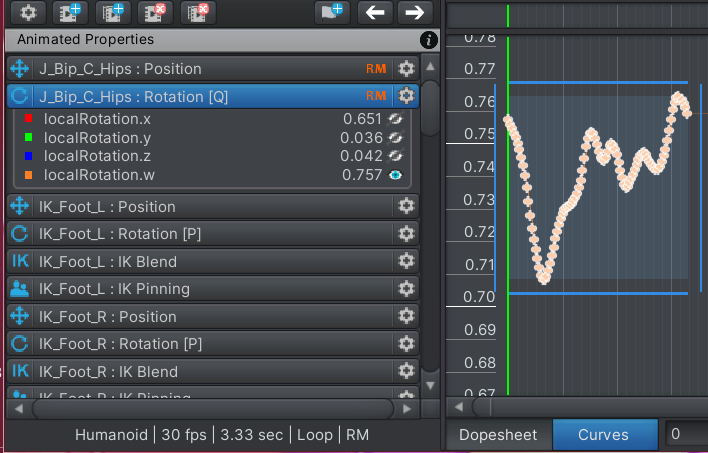Screen dimensions: 708x453
Task: Select IK_Foot_L : Rotation [P] property row
Action: click(213, 234)
